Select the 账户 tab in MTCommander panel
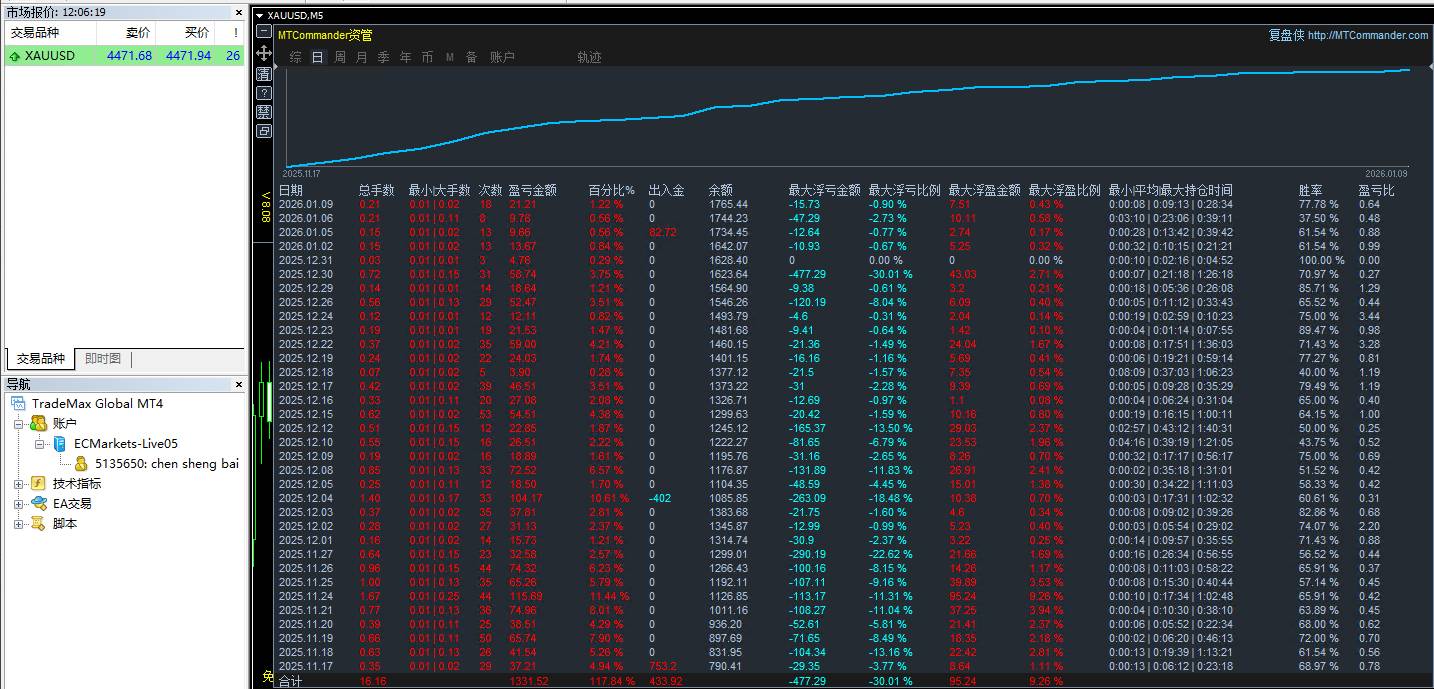The height and width of the screenshot is (689, 1434). tap(502, 58)
